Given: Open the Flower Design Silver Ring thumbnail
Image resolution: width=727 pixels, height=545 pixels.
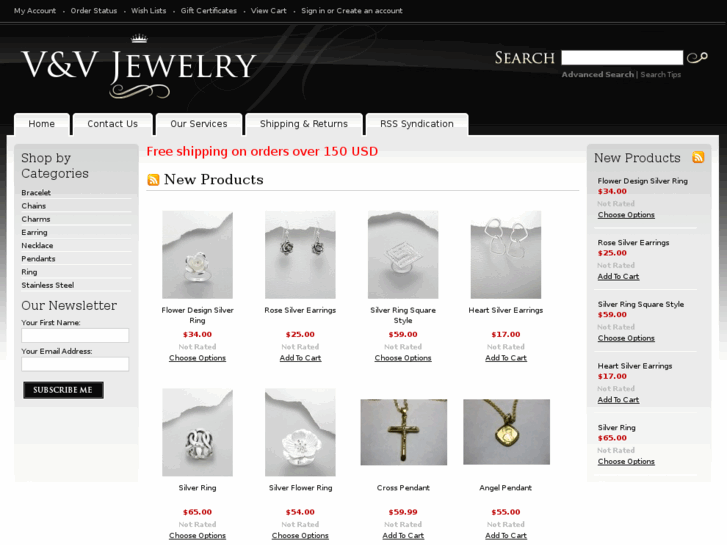Looking at the screenshot, I should [x=198, y=255].
